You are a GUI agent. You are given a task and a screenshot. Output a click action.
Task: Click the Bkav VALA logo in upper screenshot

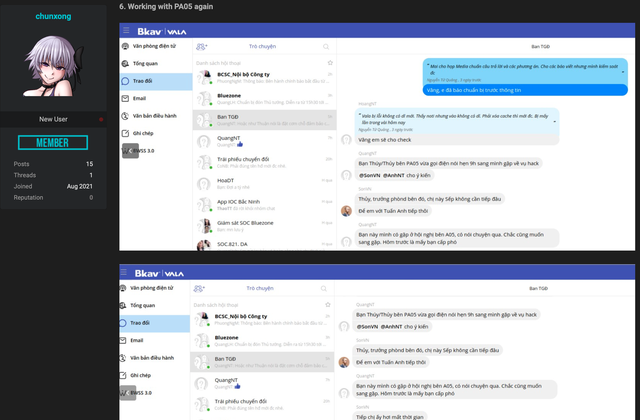[162, 31]
